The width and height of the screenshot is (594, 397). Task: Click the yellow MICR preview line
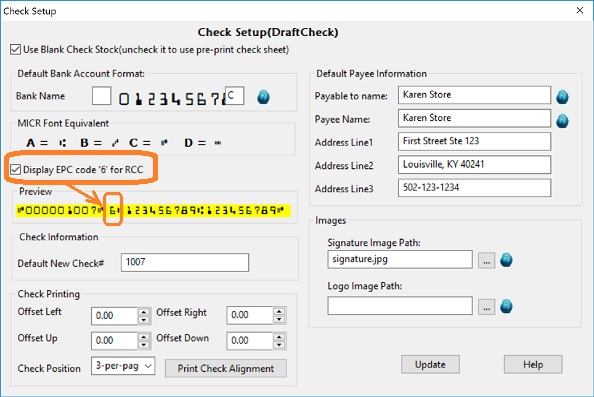point(153,211)
